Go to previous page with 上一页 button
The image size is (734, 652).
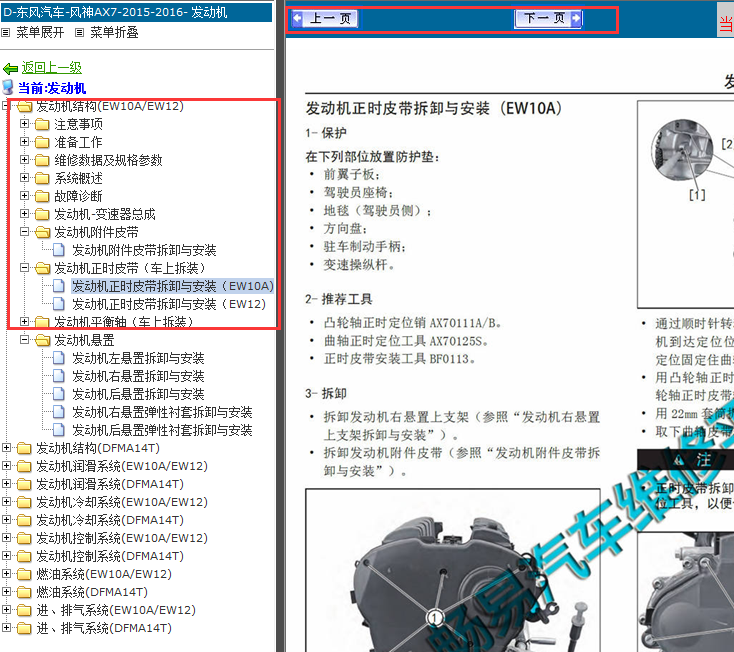[324, 19]
